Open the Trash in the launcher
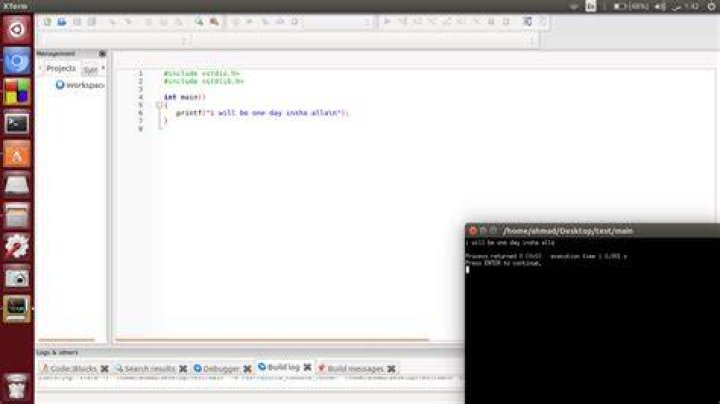This screenshot has width=720, height=404. pos(17,387)
